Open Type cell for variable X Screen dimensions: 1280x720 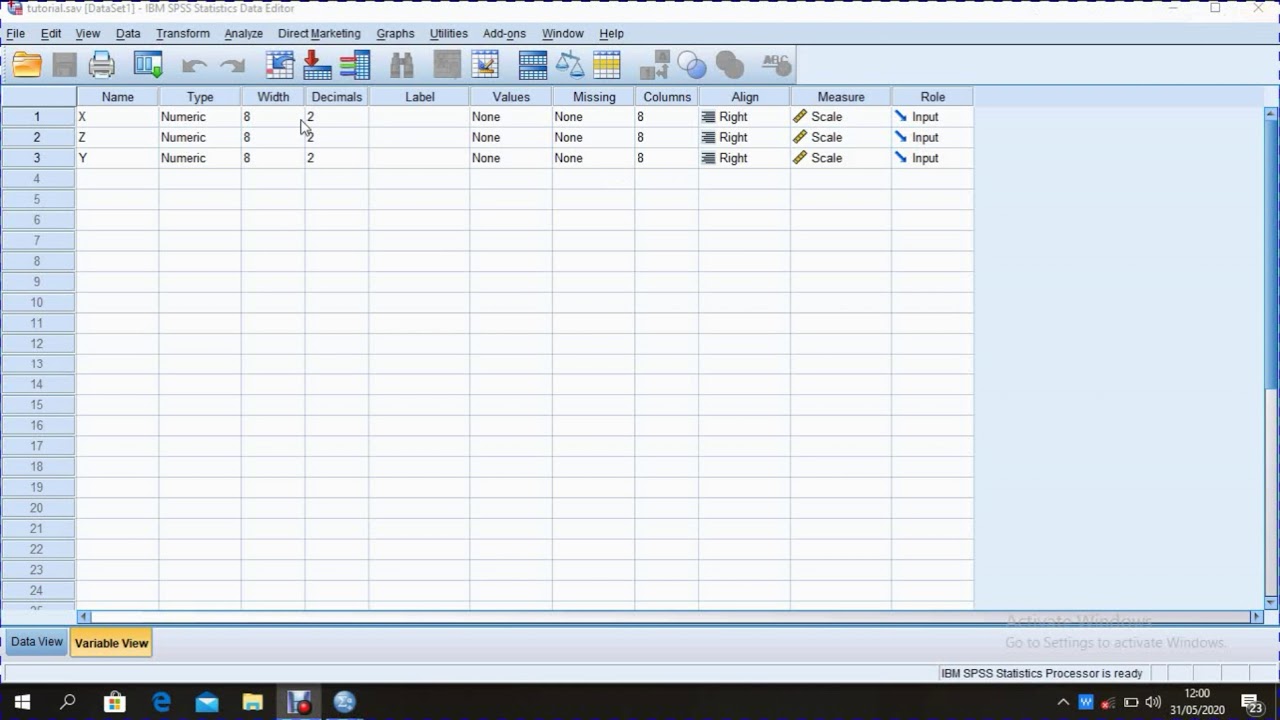(x=199, y=117)
